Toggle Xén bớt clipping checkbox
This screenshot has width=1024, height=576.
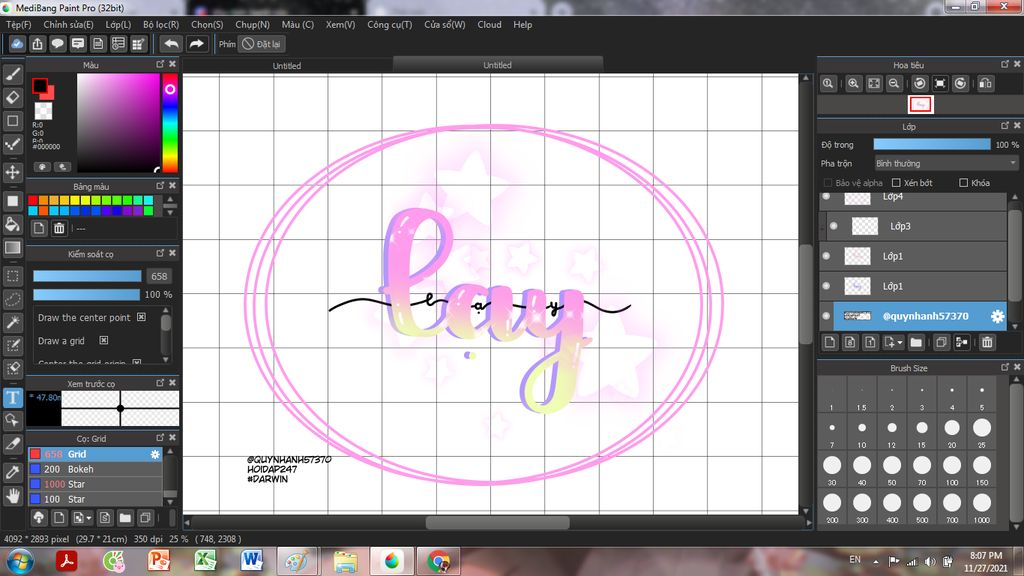click(x=896, y=183)
